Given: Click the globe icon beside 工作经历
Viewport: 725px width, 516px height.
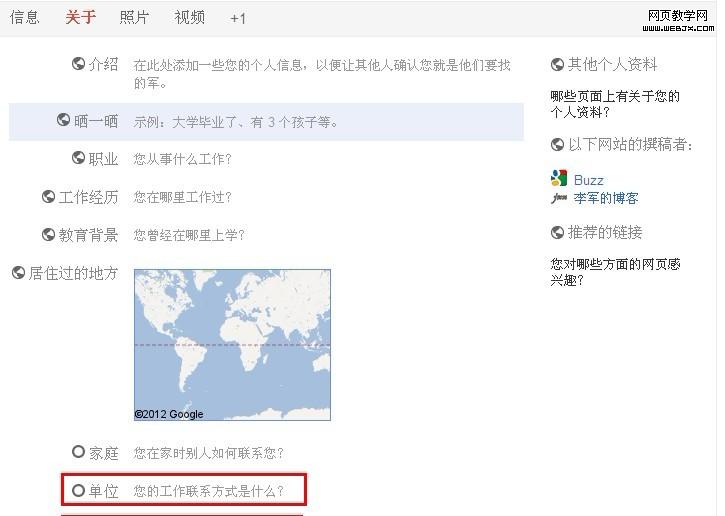Looking at the screenshot, I should tap(48, 196).
